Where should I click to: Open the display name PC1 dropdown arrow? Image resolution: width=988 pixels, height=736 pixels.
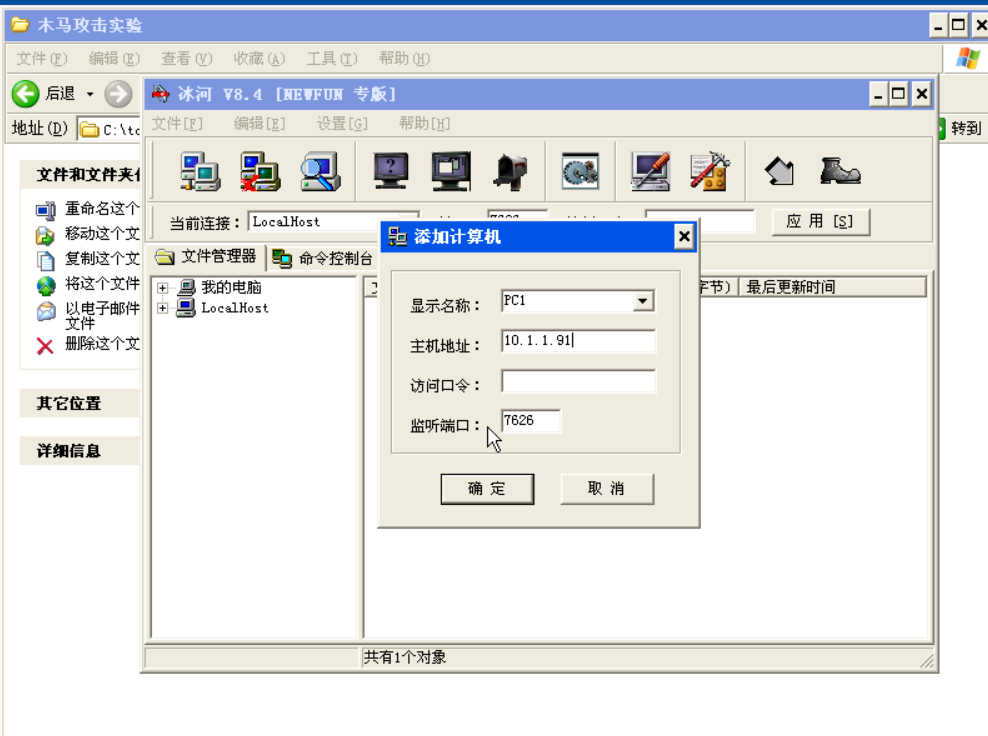click(x=642, y=301)
